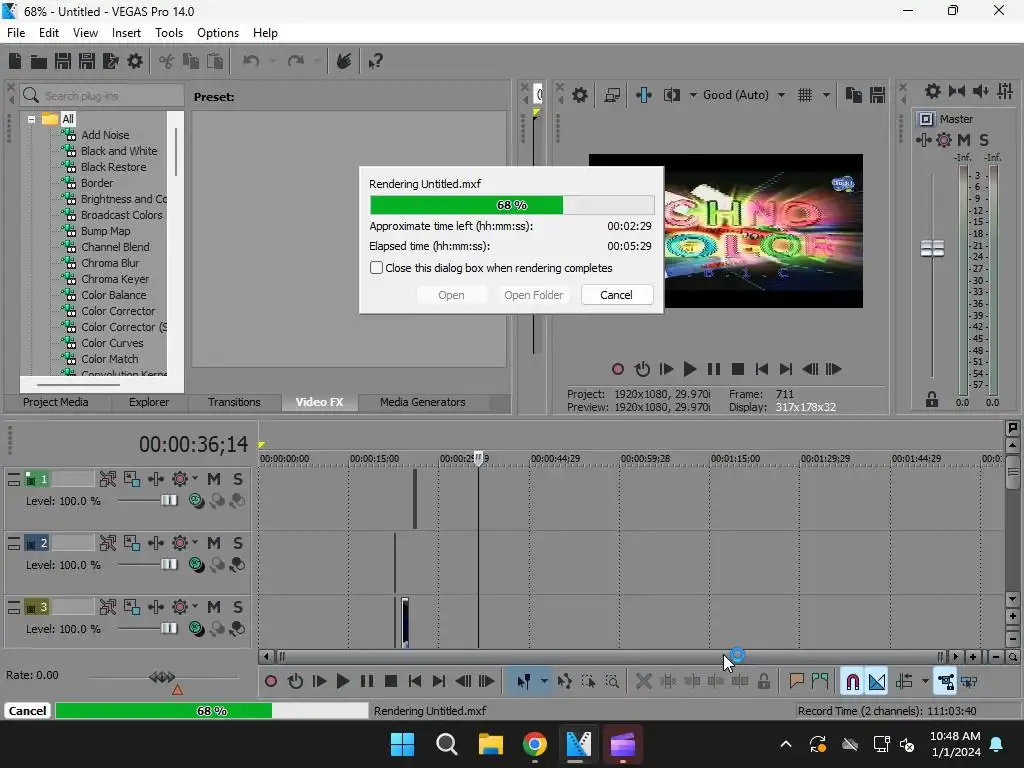Click the Redo arrow icon
1024x768 pixels.
295,61
